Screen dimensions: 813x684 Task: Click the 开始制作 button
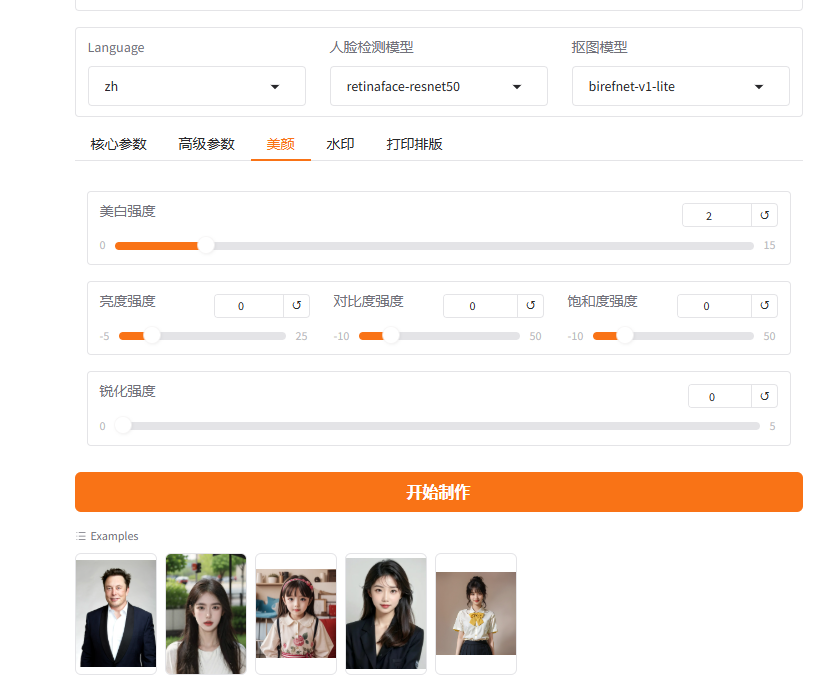[x=439, y=492]
